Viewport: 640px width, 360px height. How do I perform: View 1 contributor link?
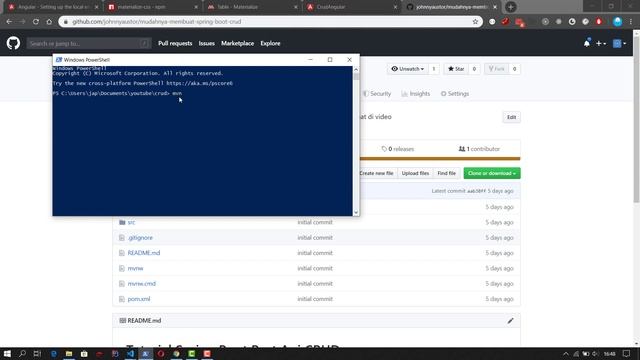click(x=479, y=149)
